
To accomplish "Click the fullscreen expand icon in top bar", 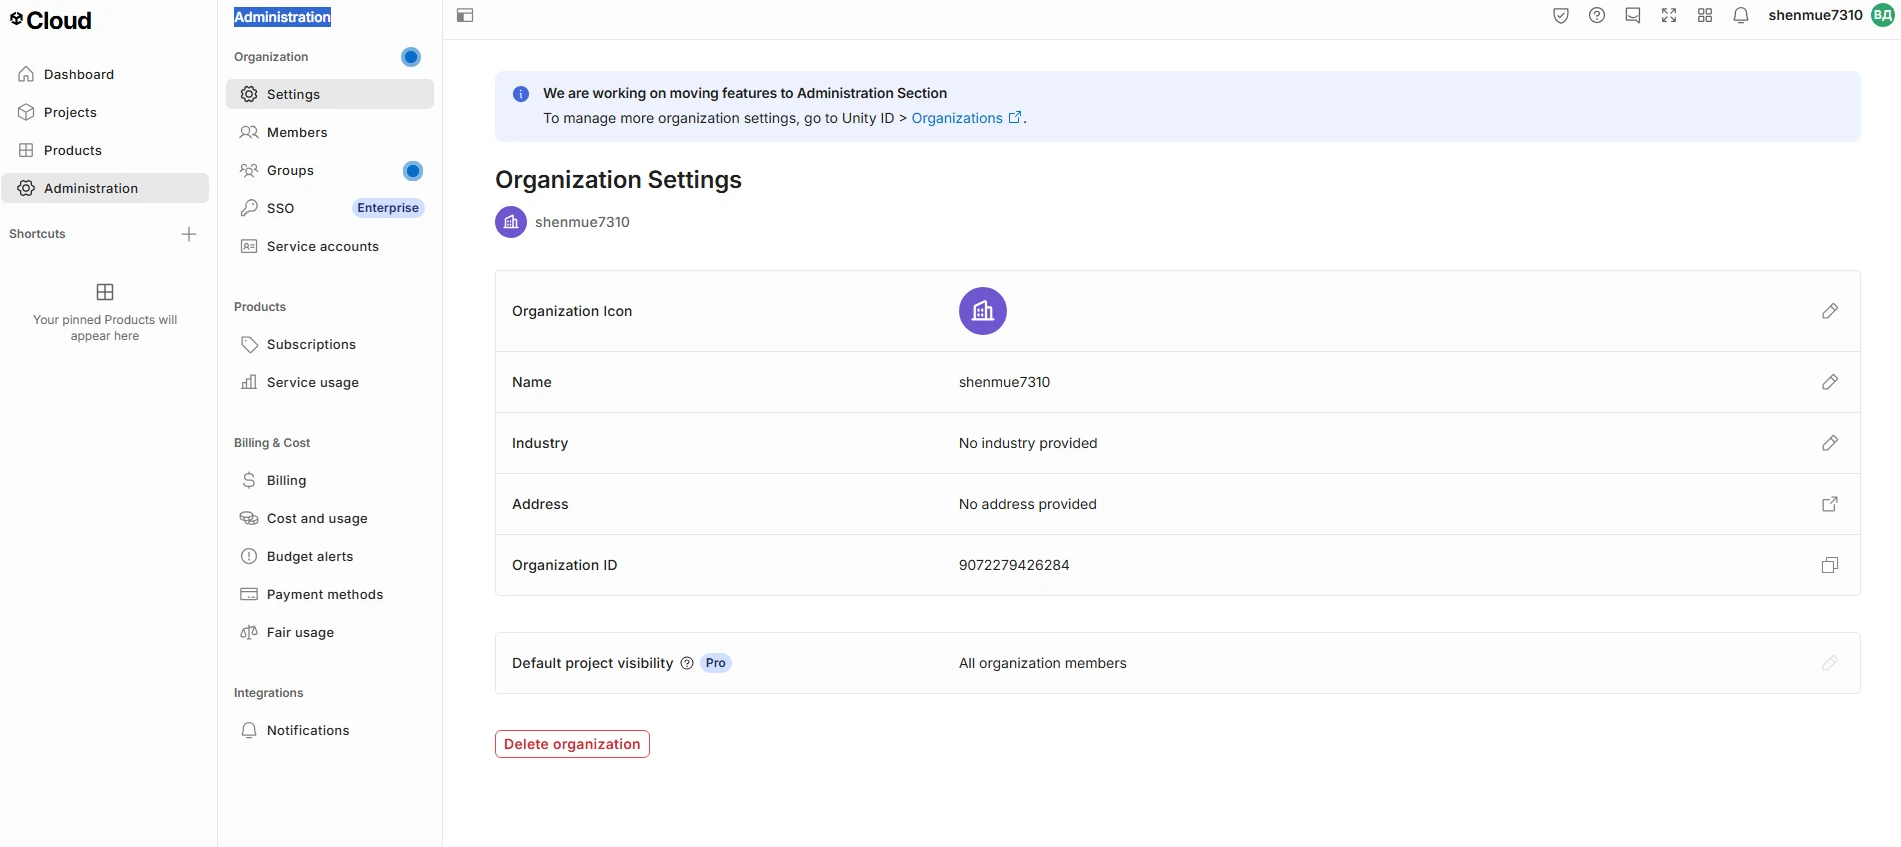I will (1669, 15).
